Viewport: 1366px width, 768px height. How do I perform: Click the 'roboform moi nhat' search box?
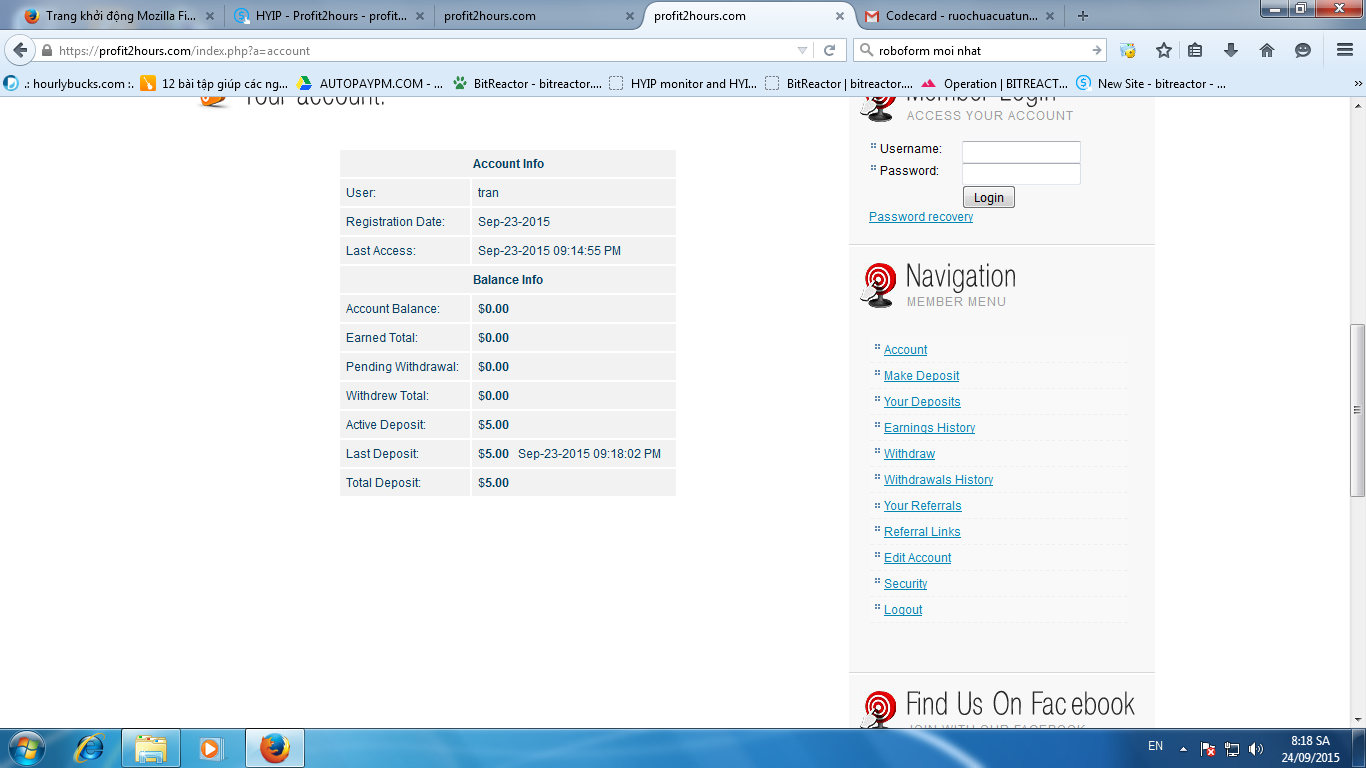[982, 50]
